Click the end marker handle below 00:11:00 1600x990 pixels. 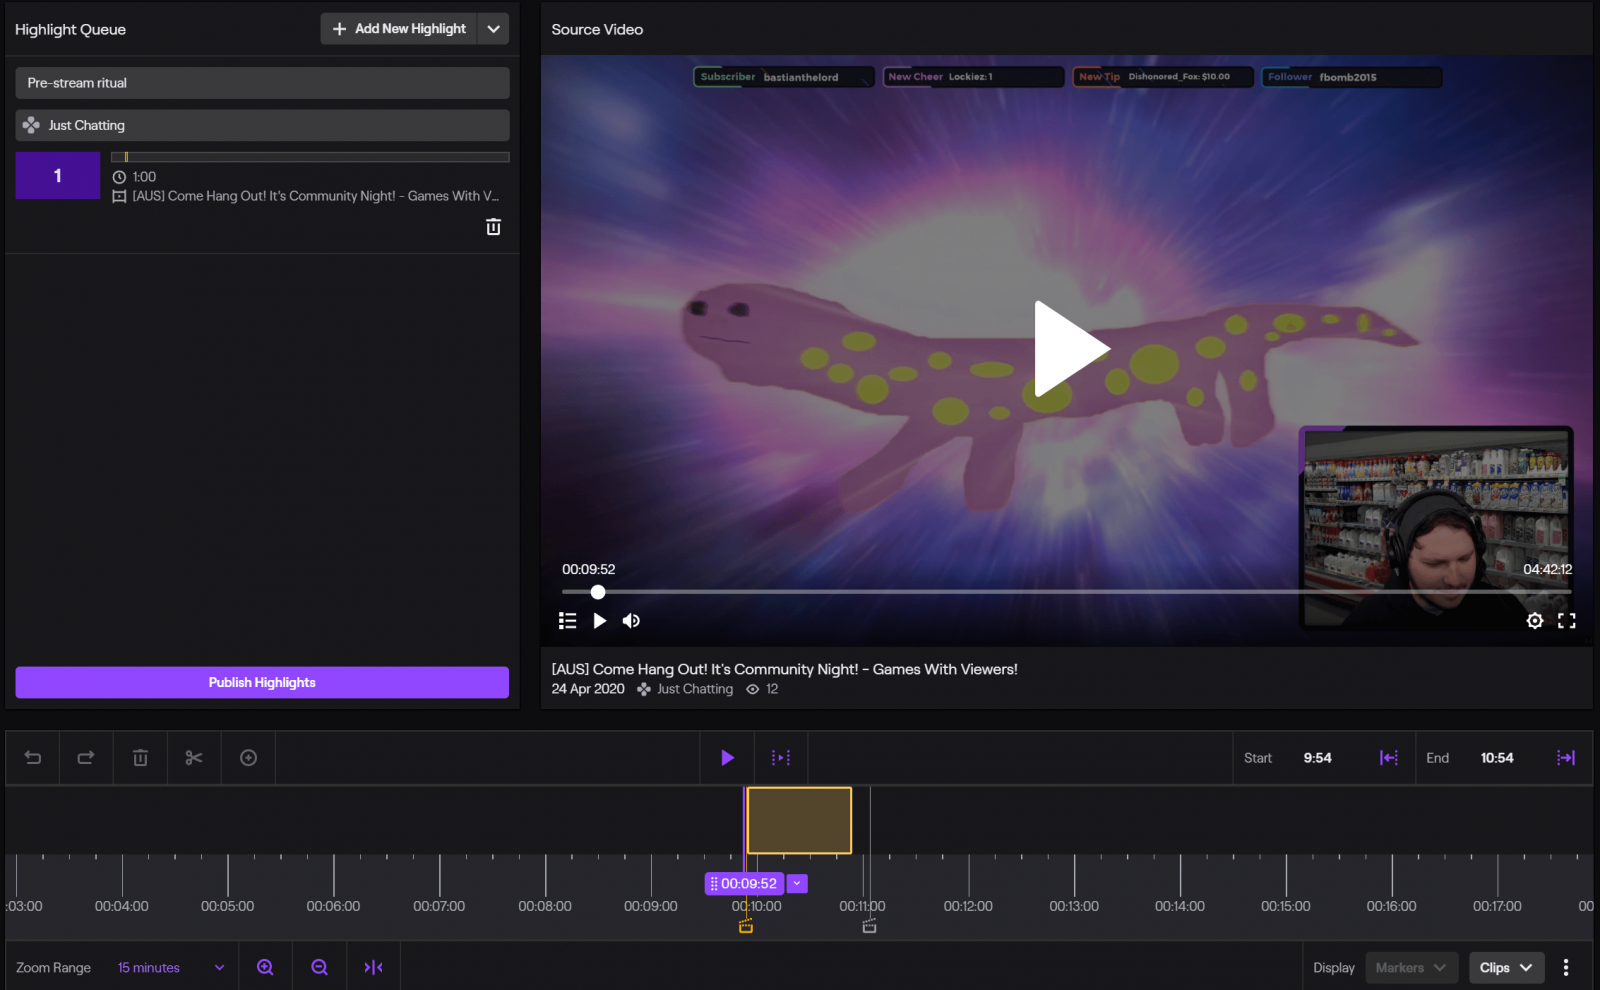pos(869,927)
